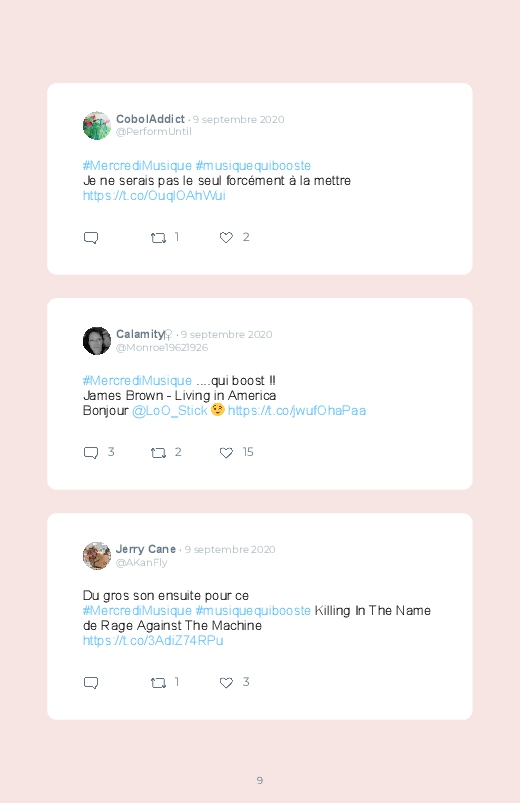The height and width of the screenshot is (803, 520).
Task: Open #MercrediMusique hashtag in Calamity's tweet
Action: point(137,381)
